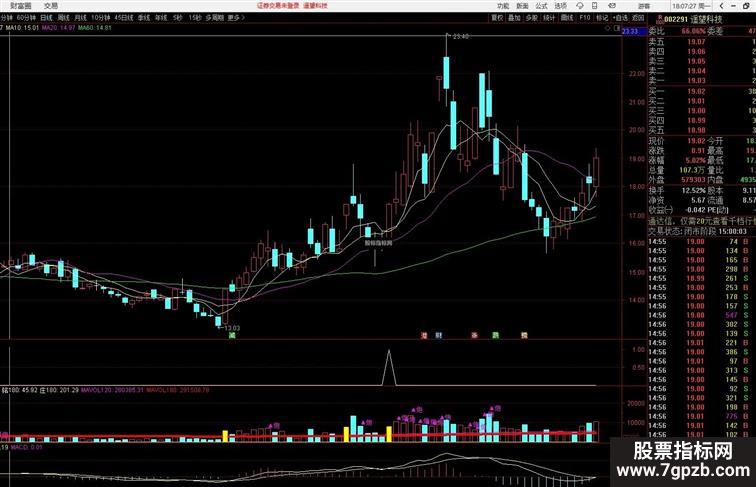This screenshot has height=487, width=756.
Task: Click the 现价 19.02 value
Action: coord(696,141)
